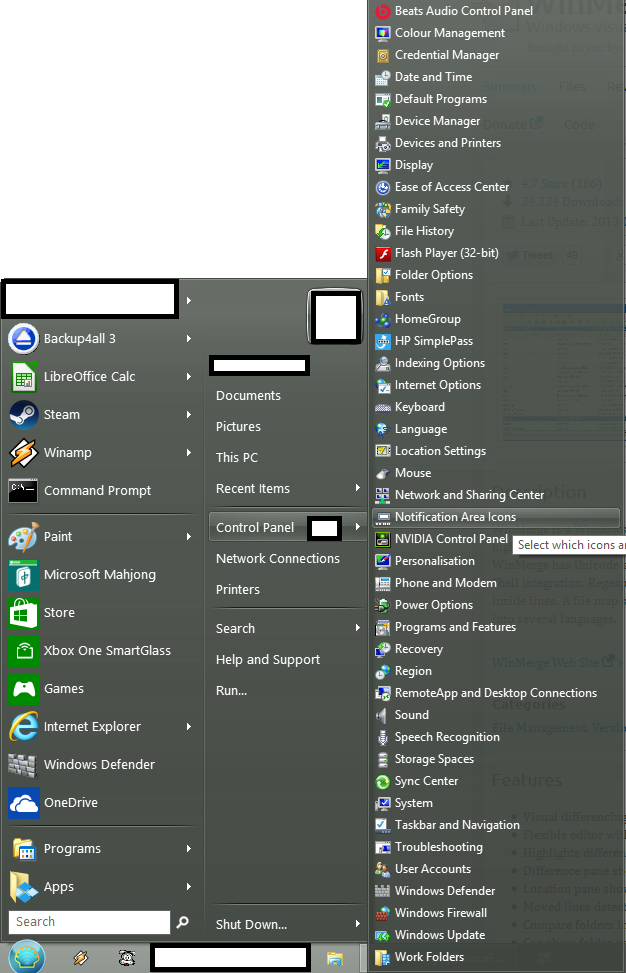The image size is (626, 973).
Task: Open Pictures from start menu
Action: 238,427
